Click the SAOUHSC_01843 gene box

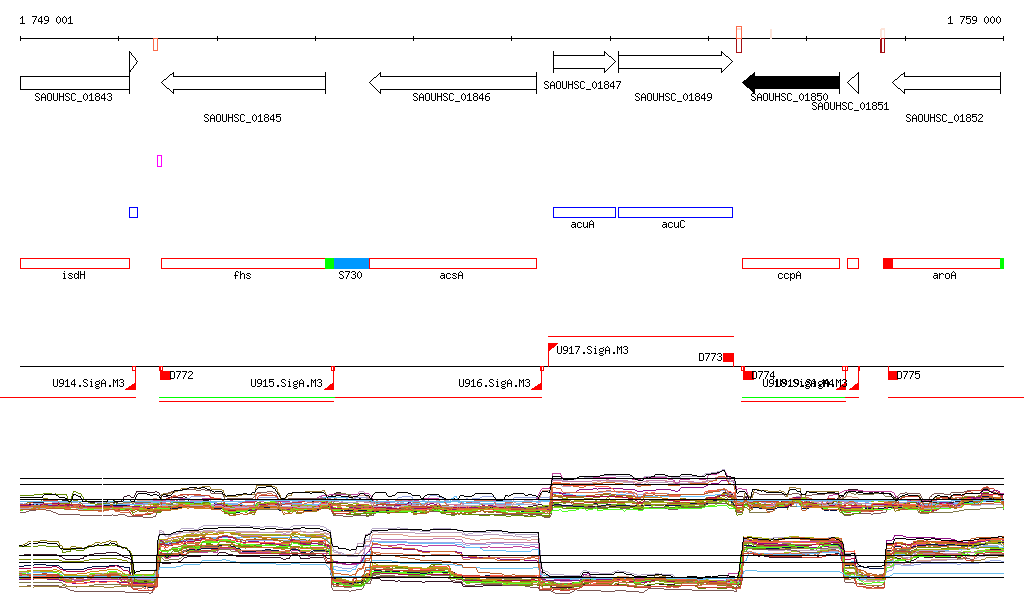tap(75, 83)
